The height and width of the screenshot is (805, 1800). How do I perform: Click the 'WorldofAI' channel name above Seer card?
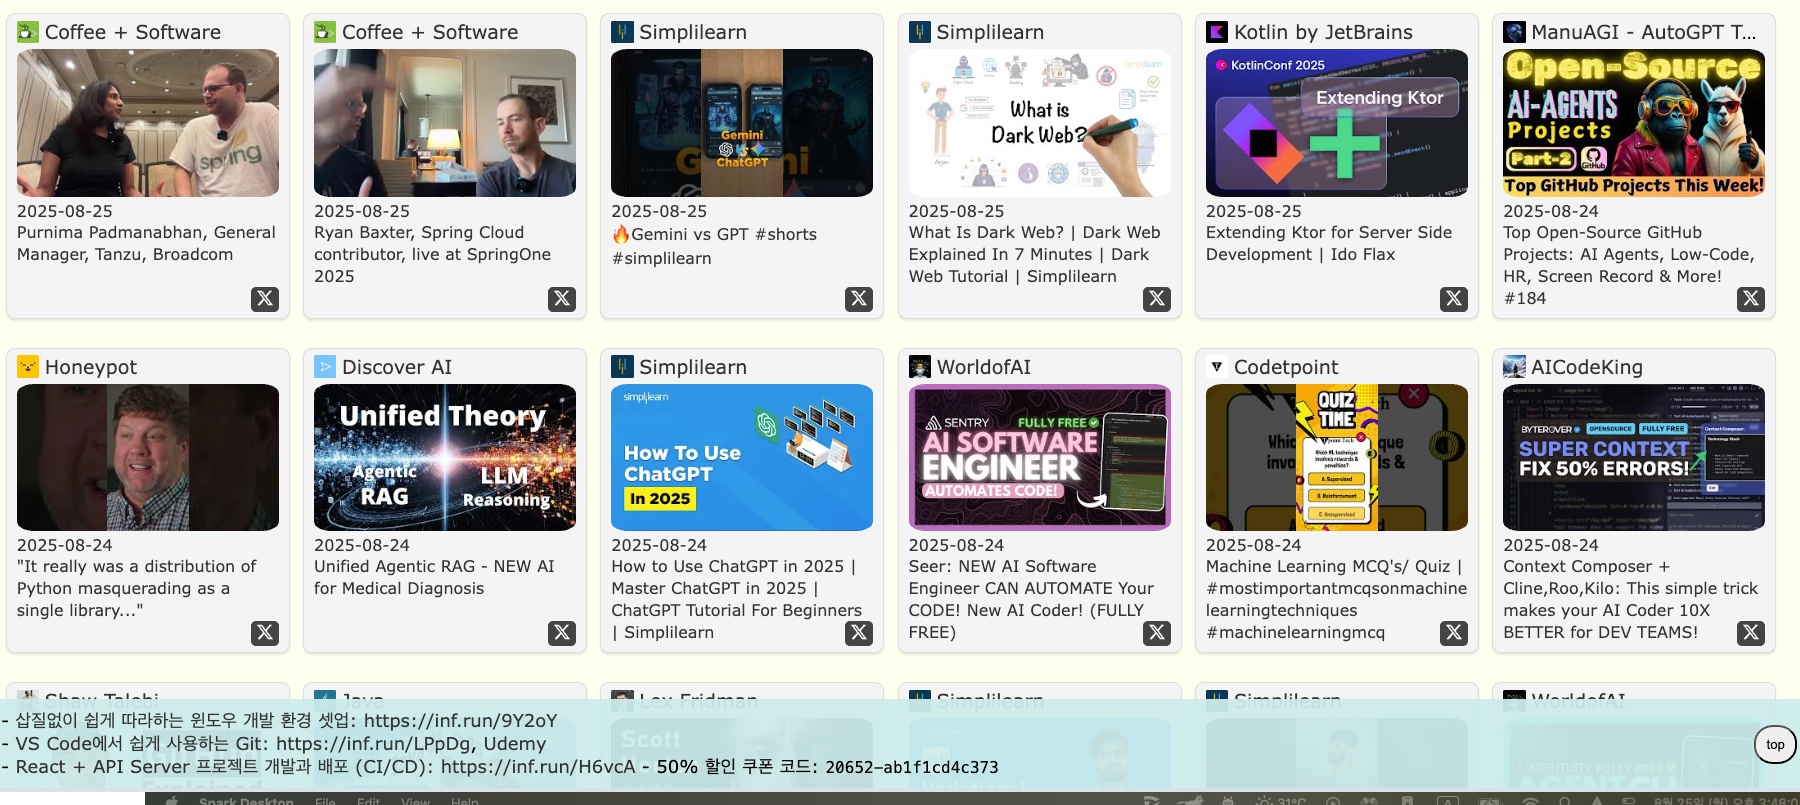[x=984, y=367]
